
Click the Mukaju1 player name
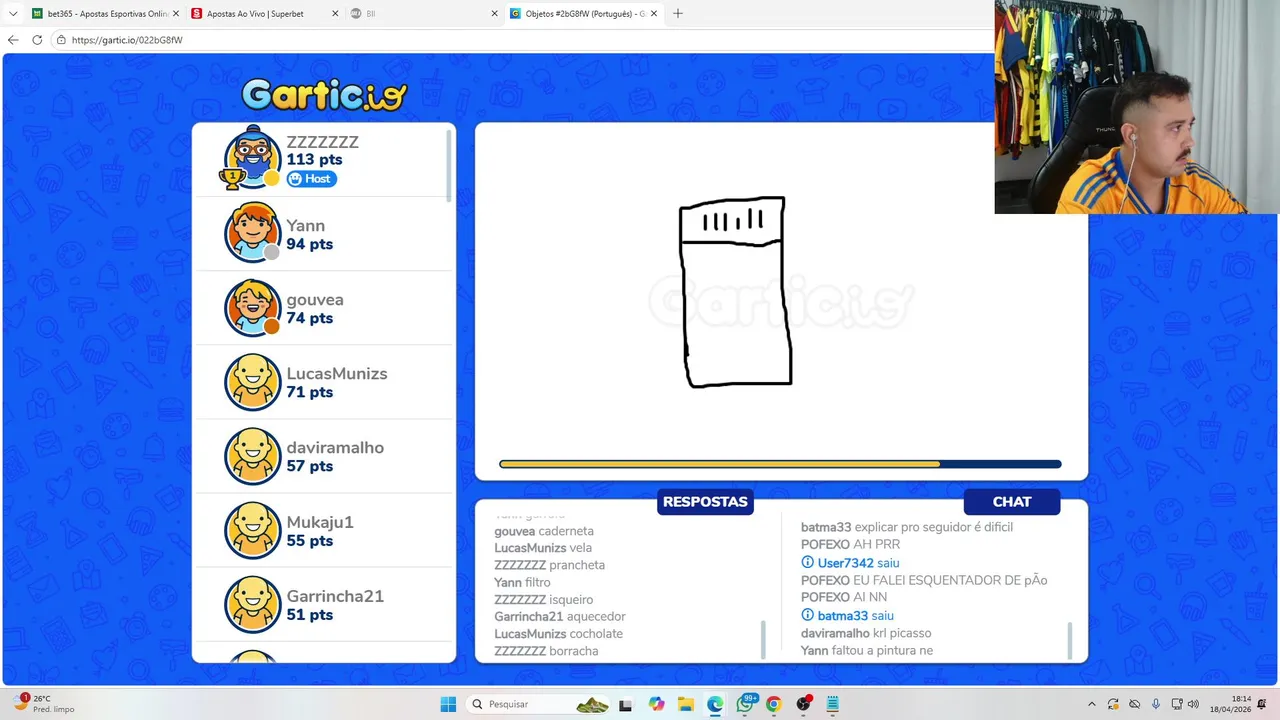[x=320, y=522]
